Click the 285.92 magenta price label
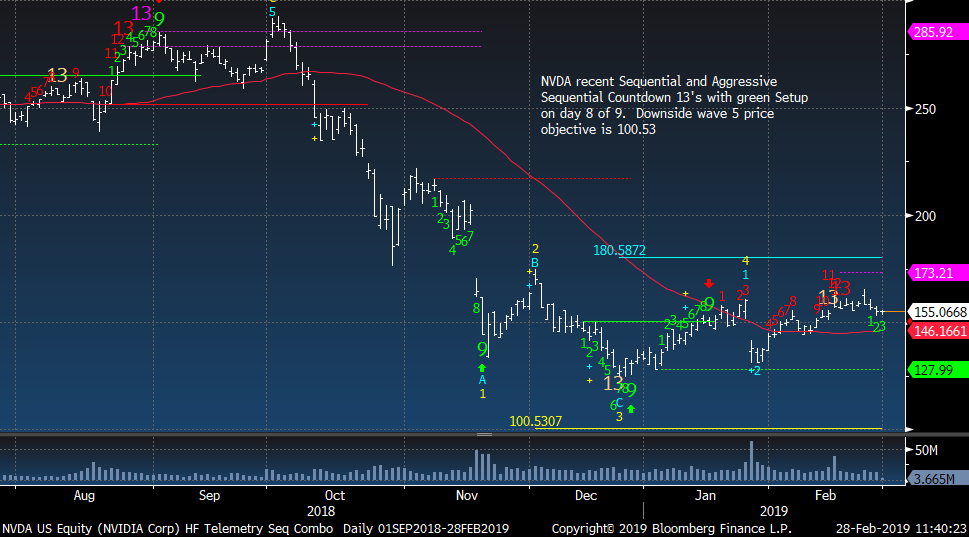Viewport: 969px width, 537px height. coord(936,32)
